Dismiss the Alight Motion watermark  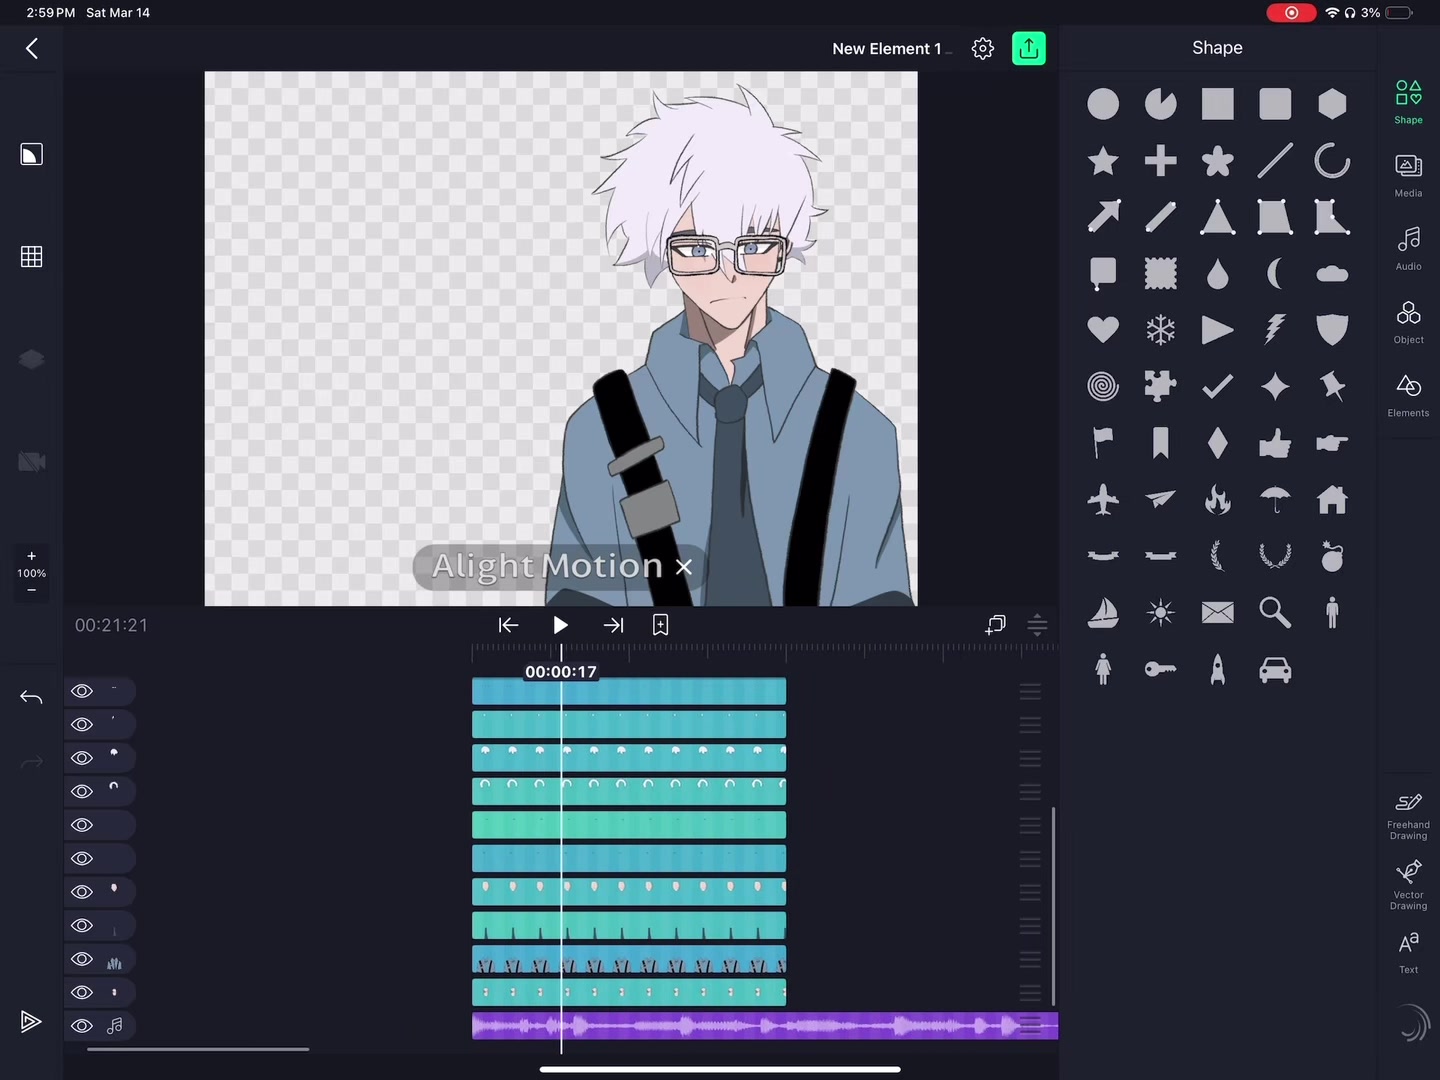tap(684, 567)
